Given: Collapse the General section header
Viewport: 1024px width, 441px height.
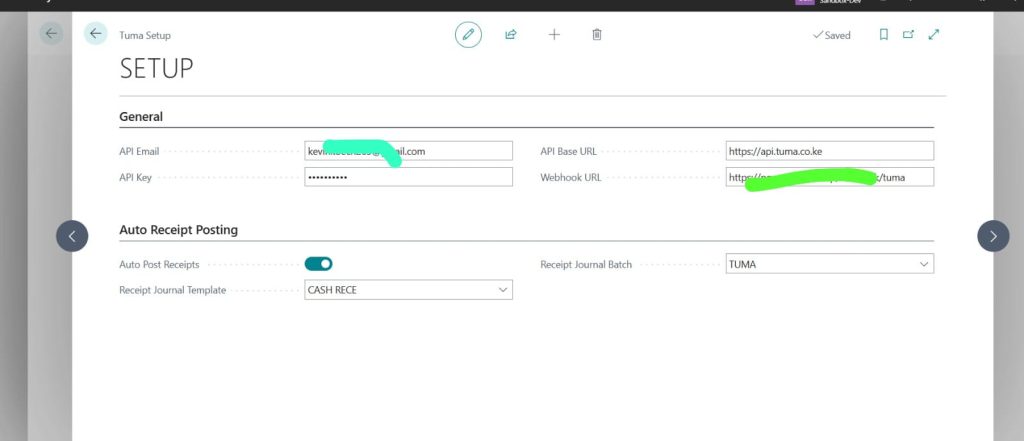Looking at the screenshot, I should tap(141, 117).
